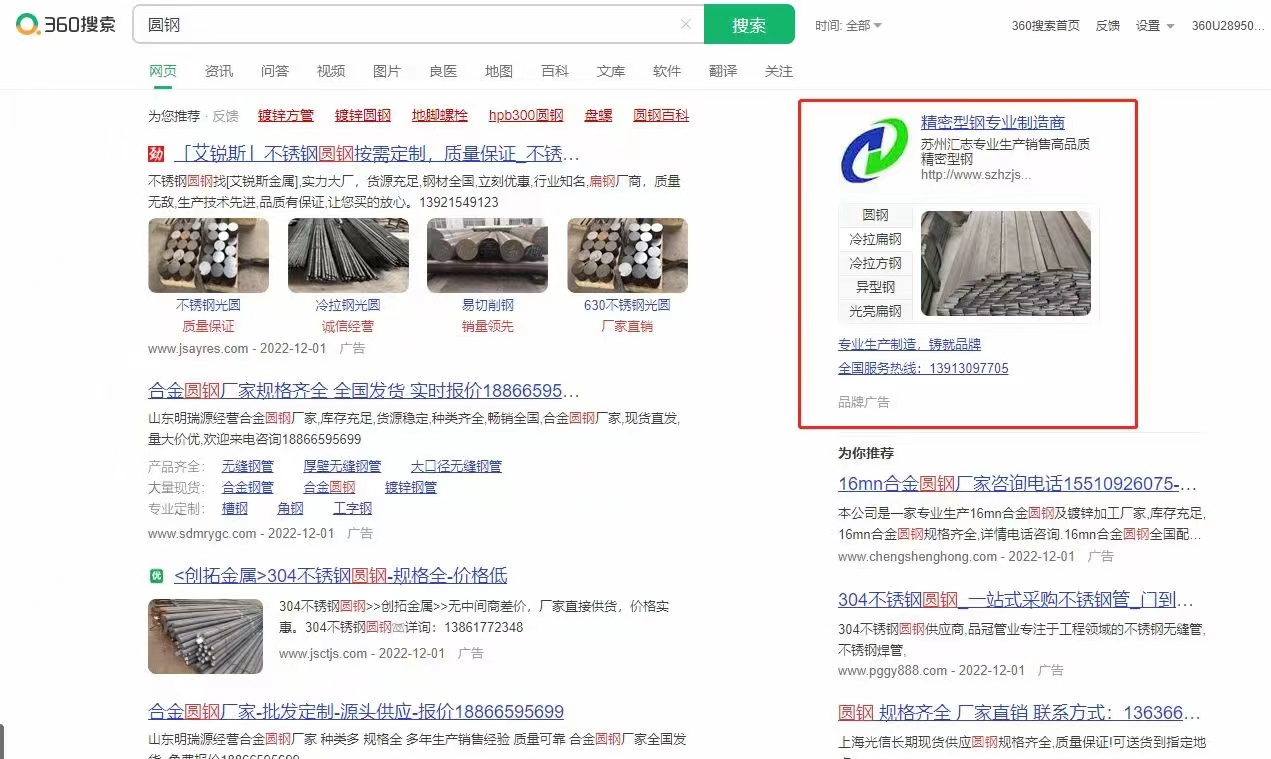Click the green 优 badge beside 创拓金属
1271x759 pixels.
(x=156, y=576)
